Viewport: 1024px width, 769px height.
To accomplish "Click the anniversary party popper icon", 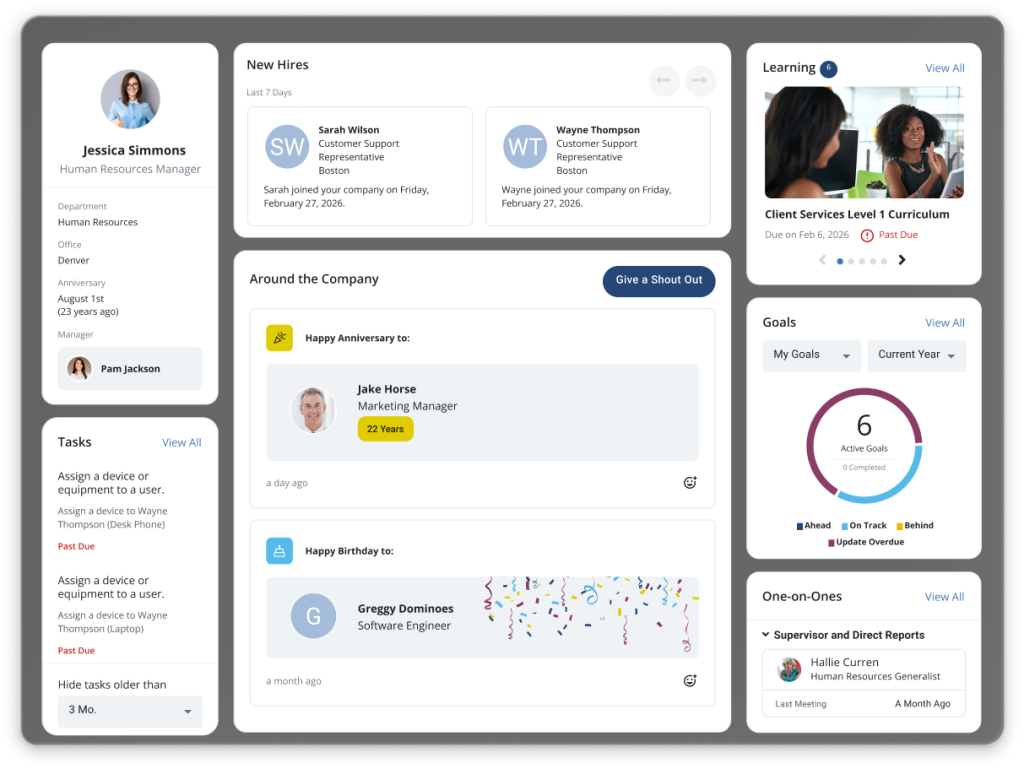I will [280, 338].
